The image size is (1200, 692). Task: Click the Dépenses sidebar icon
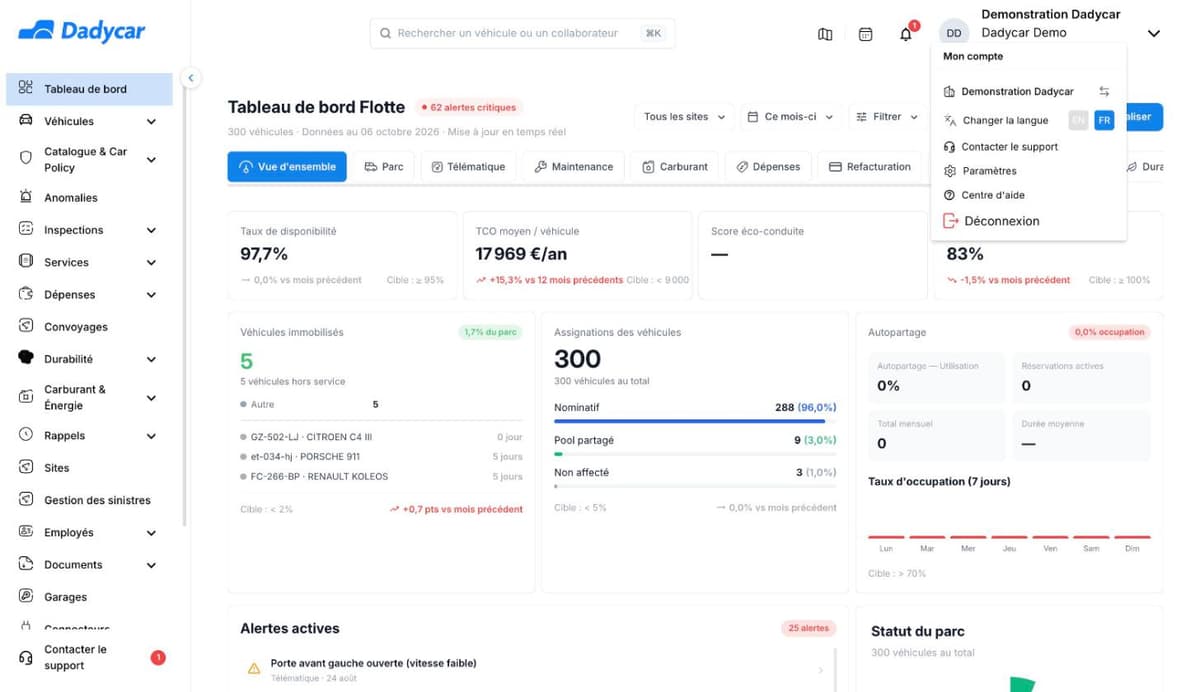26,294
